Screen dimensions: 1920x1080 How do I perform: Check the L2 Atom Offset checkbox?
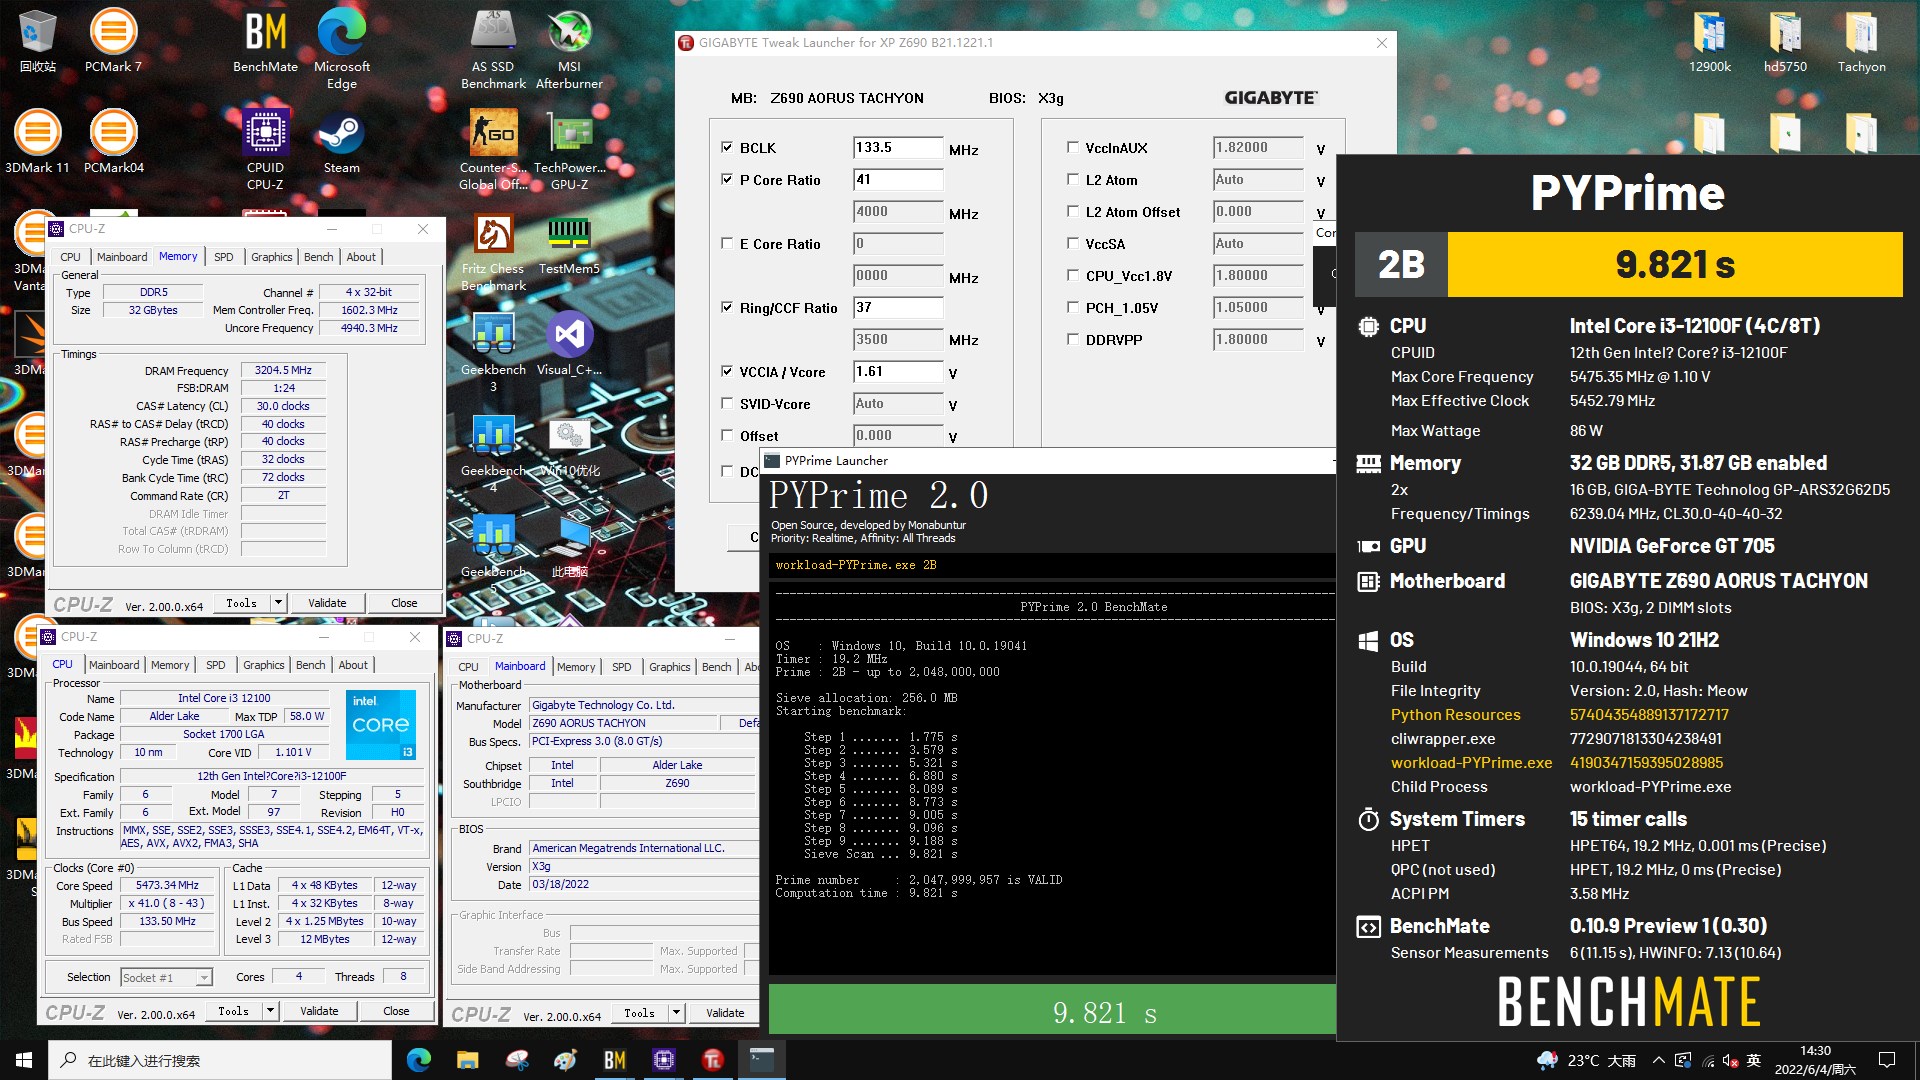point(1073,211)
